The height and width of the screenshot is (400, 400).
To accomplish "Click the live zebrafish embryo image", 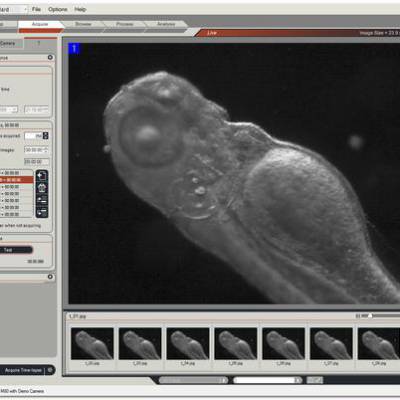I will (x=234, y=173).
